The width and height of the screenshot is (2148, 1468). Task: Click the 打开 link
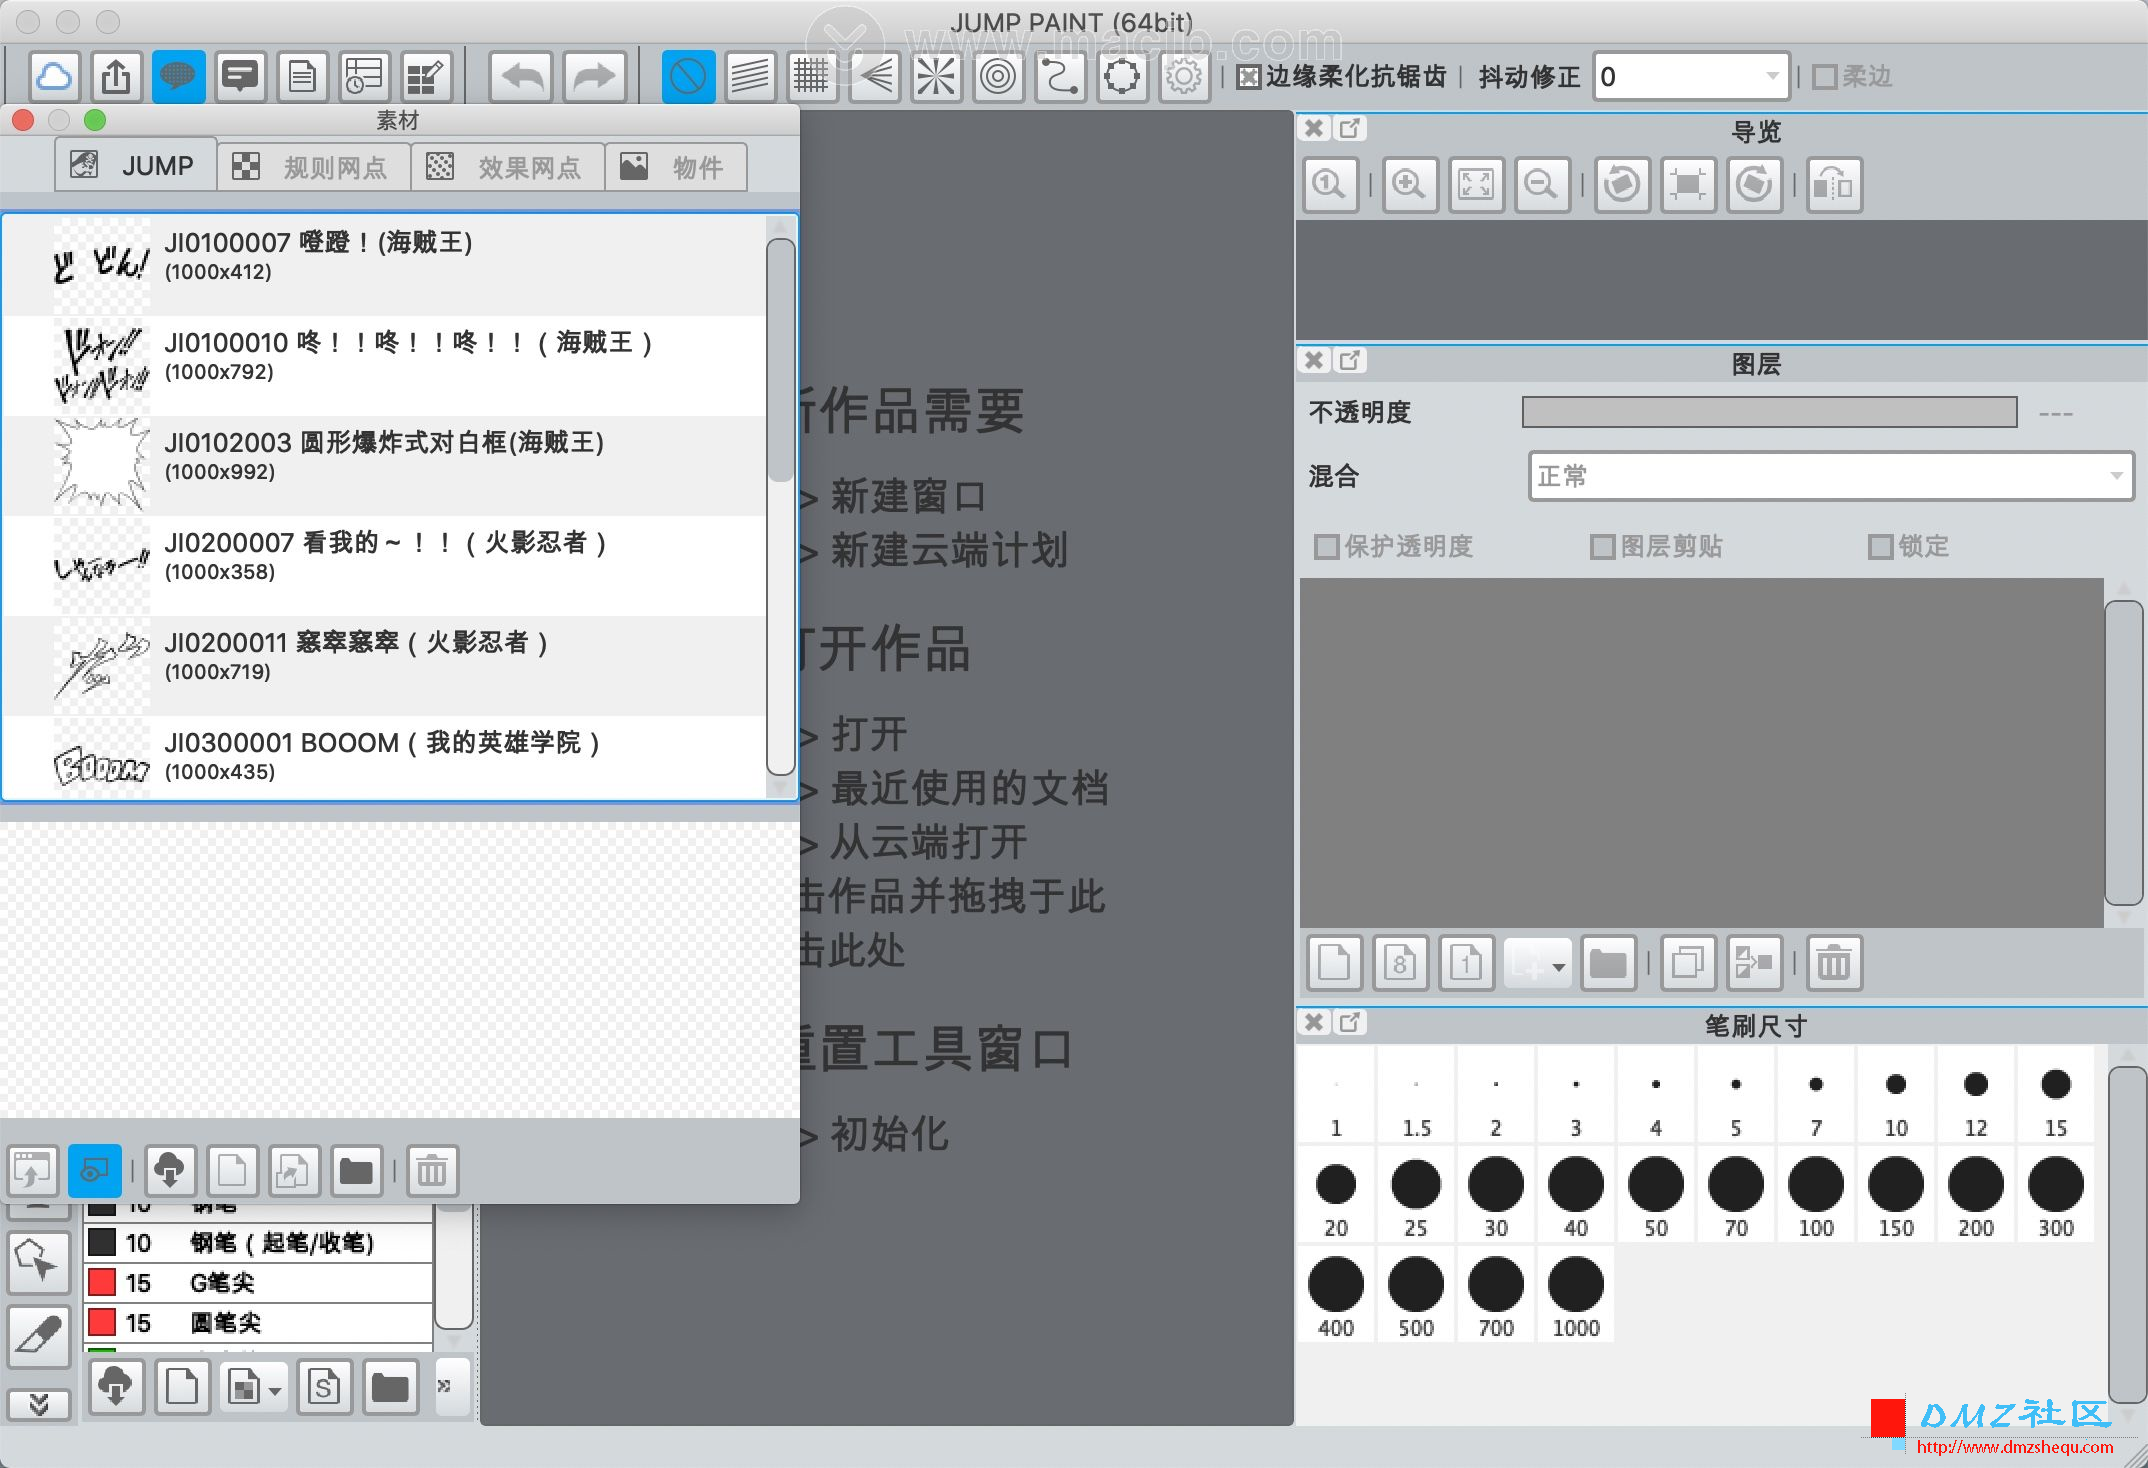point(869,734)
